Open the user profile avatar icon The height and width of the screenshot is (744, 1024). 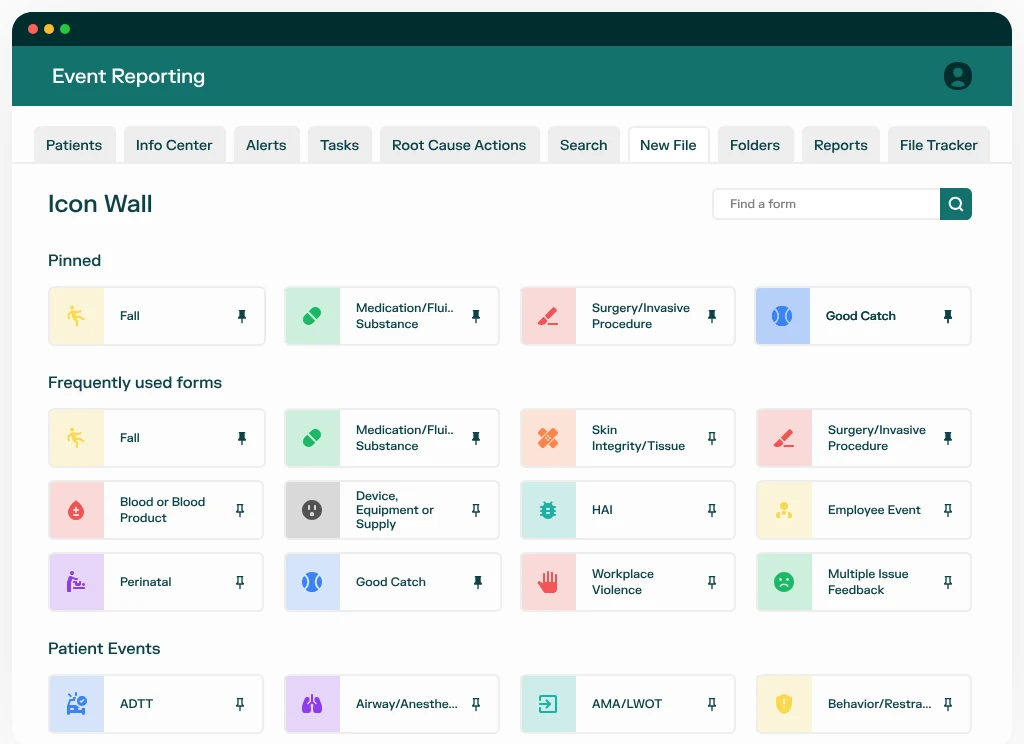pos(957,76)
